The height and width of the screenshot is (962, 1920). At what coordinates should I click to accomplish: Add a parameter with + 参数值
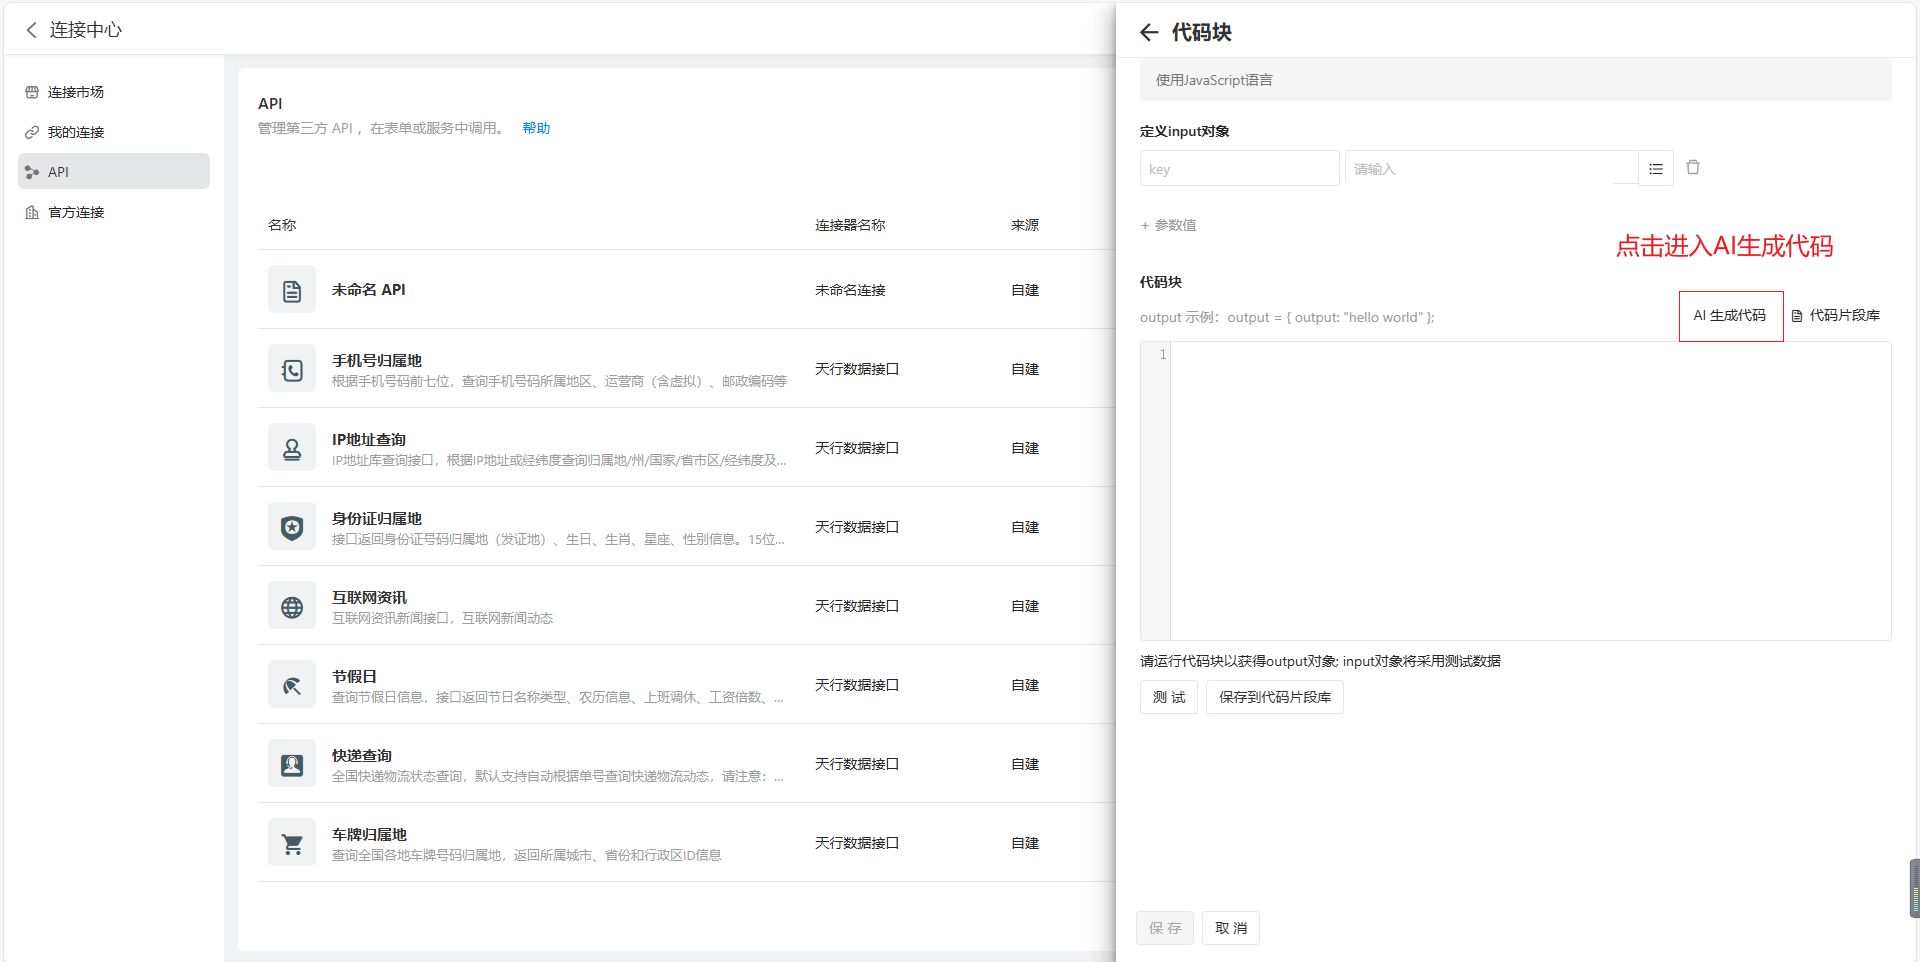pos(1169,225)
